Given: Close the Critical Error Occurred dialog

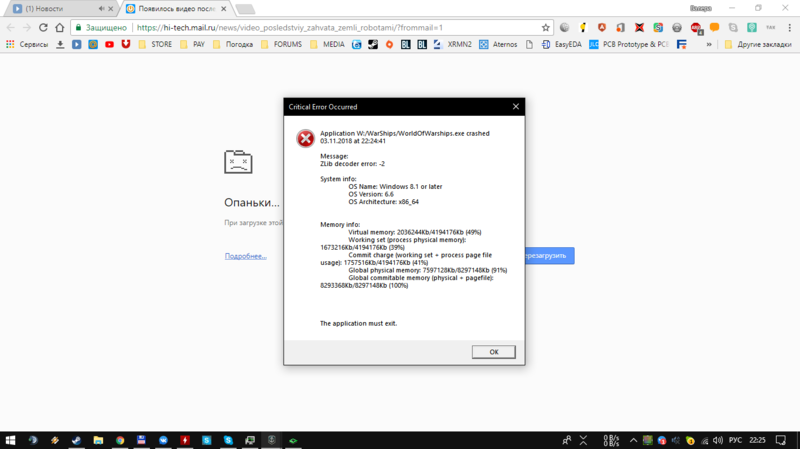Looking at the screenshot, I should 516,107.
